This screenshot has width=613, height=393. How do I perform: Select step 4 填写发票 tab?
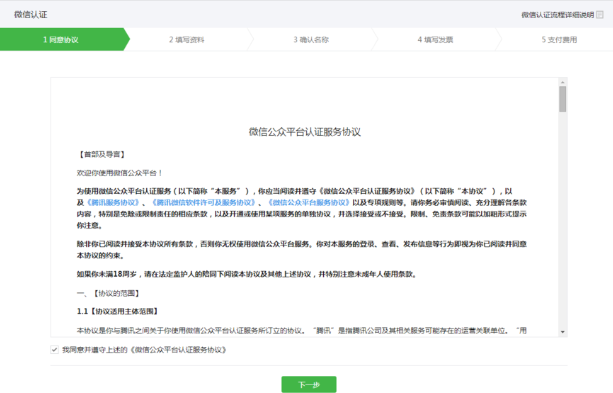[435, 39]
